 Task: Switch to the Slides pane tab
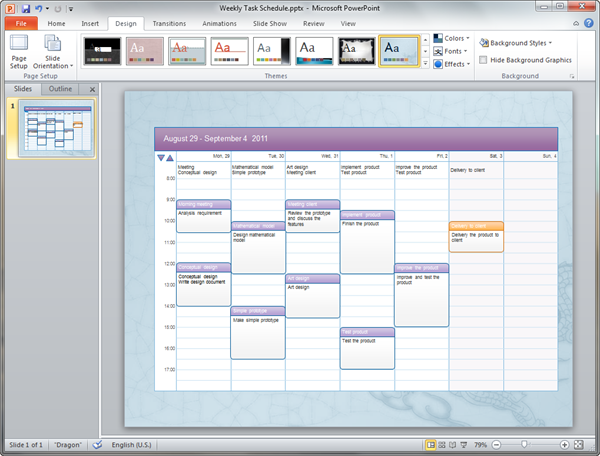click(x=23, y=89)
